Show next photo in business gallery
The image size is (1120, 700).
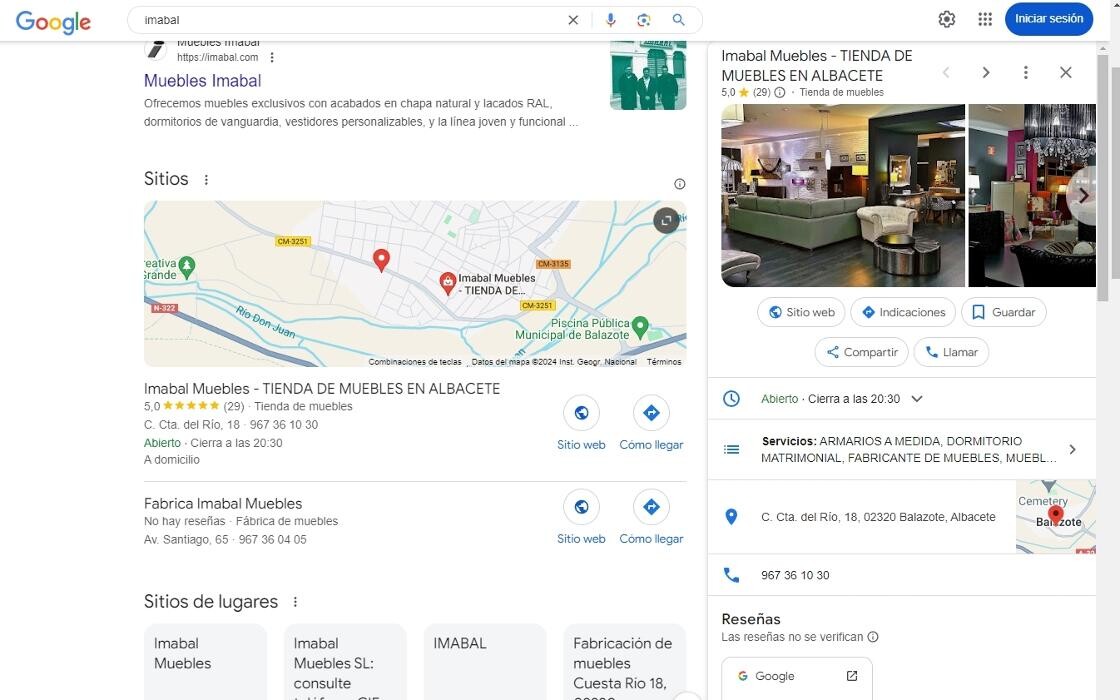pyautogui.click(x=1081, y=196)
